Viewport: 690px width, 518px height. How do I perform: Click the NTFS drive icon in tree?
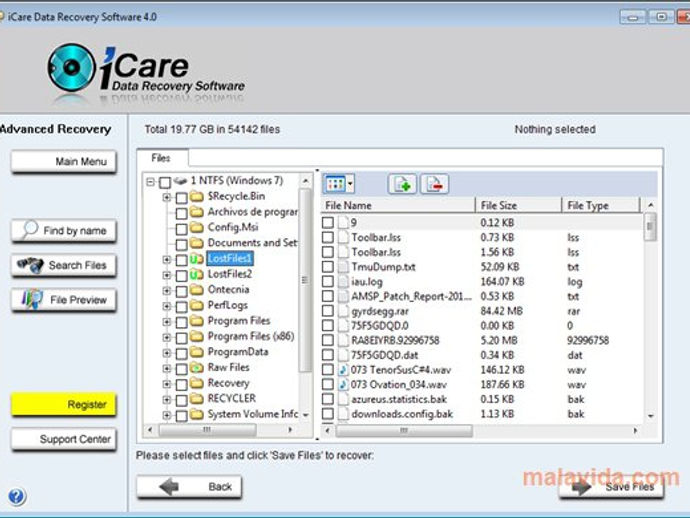181,180
